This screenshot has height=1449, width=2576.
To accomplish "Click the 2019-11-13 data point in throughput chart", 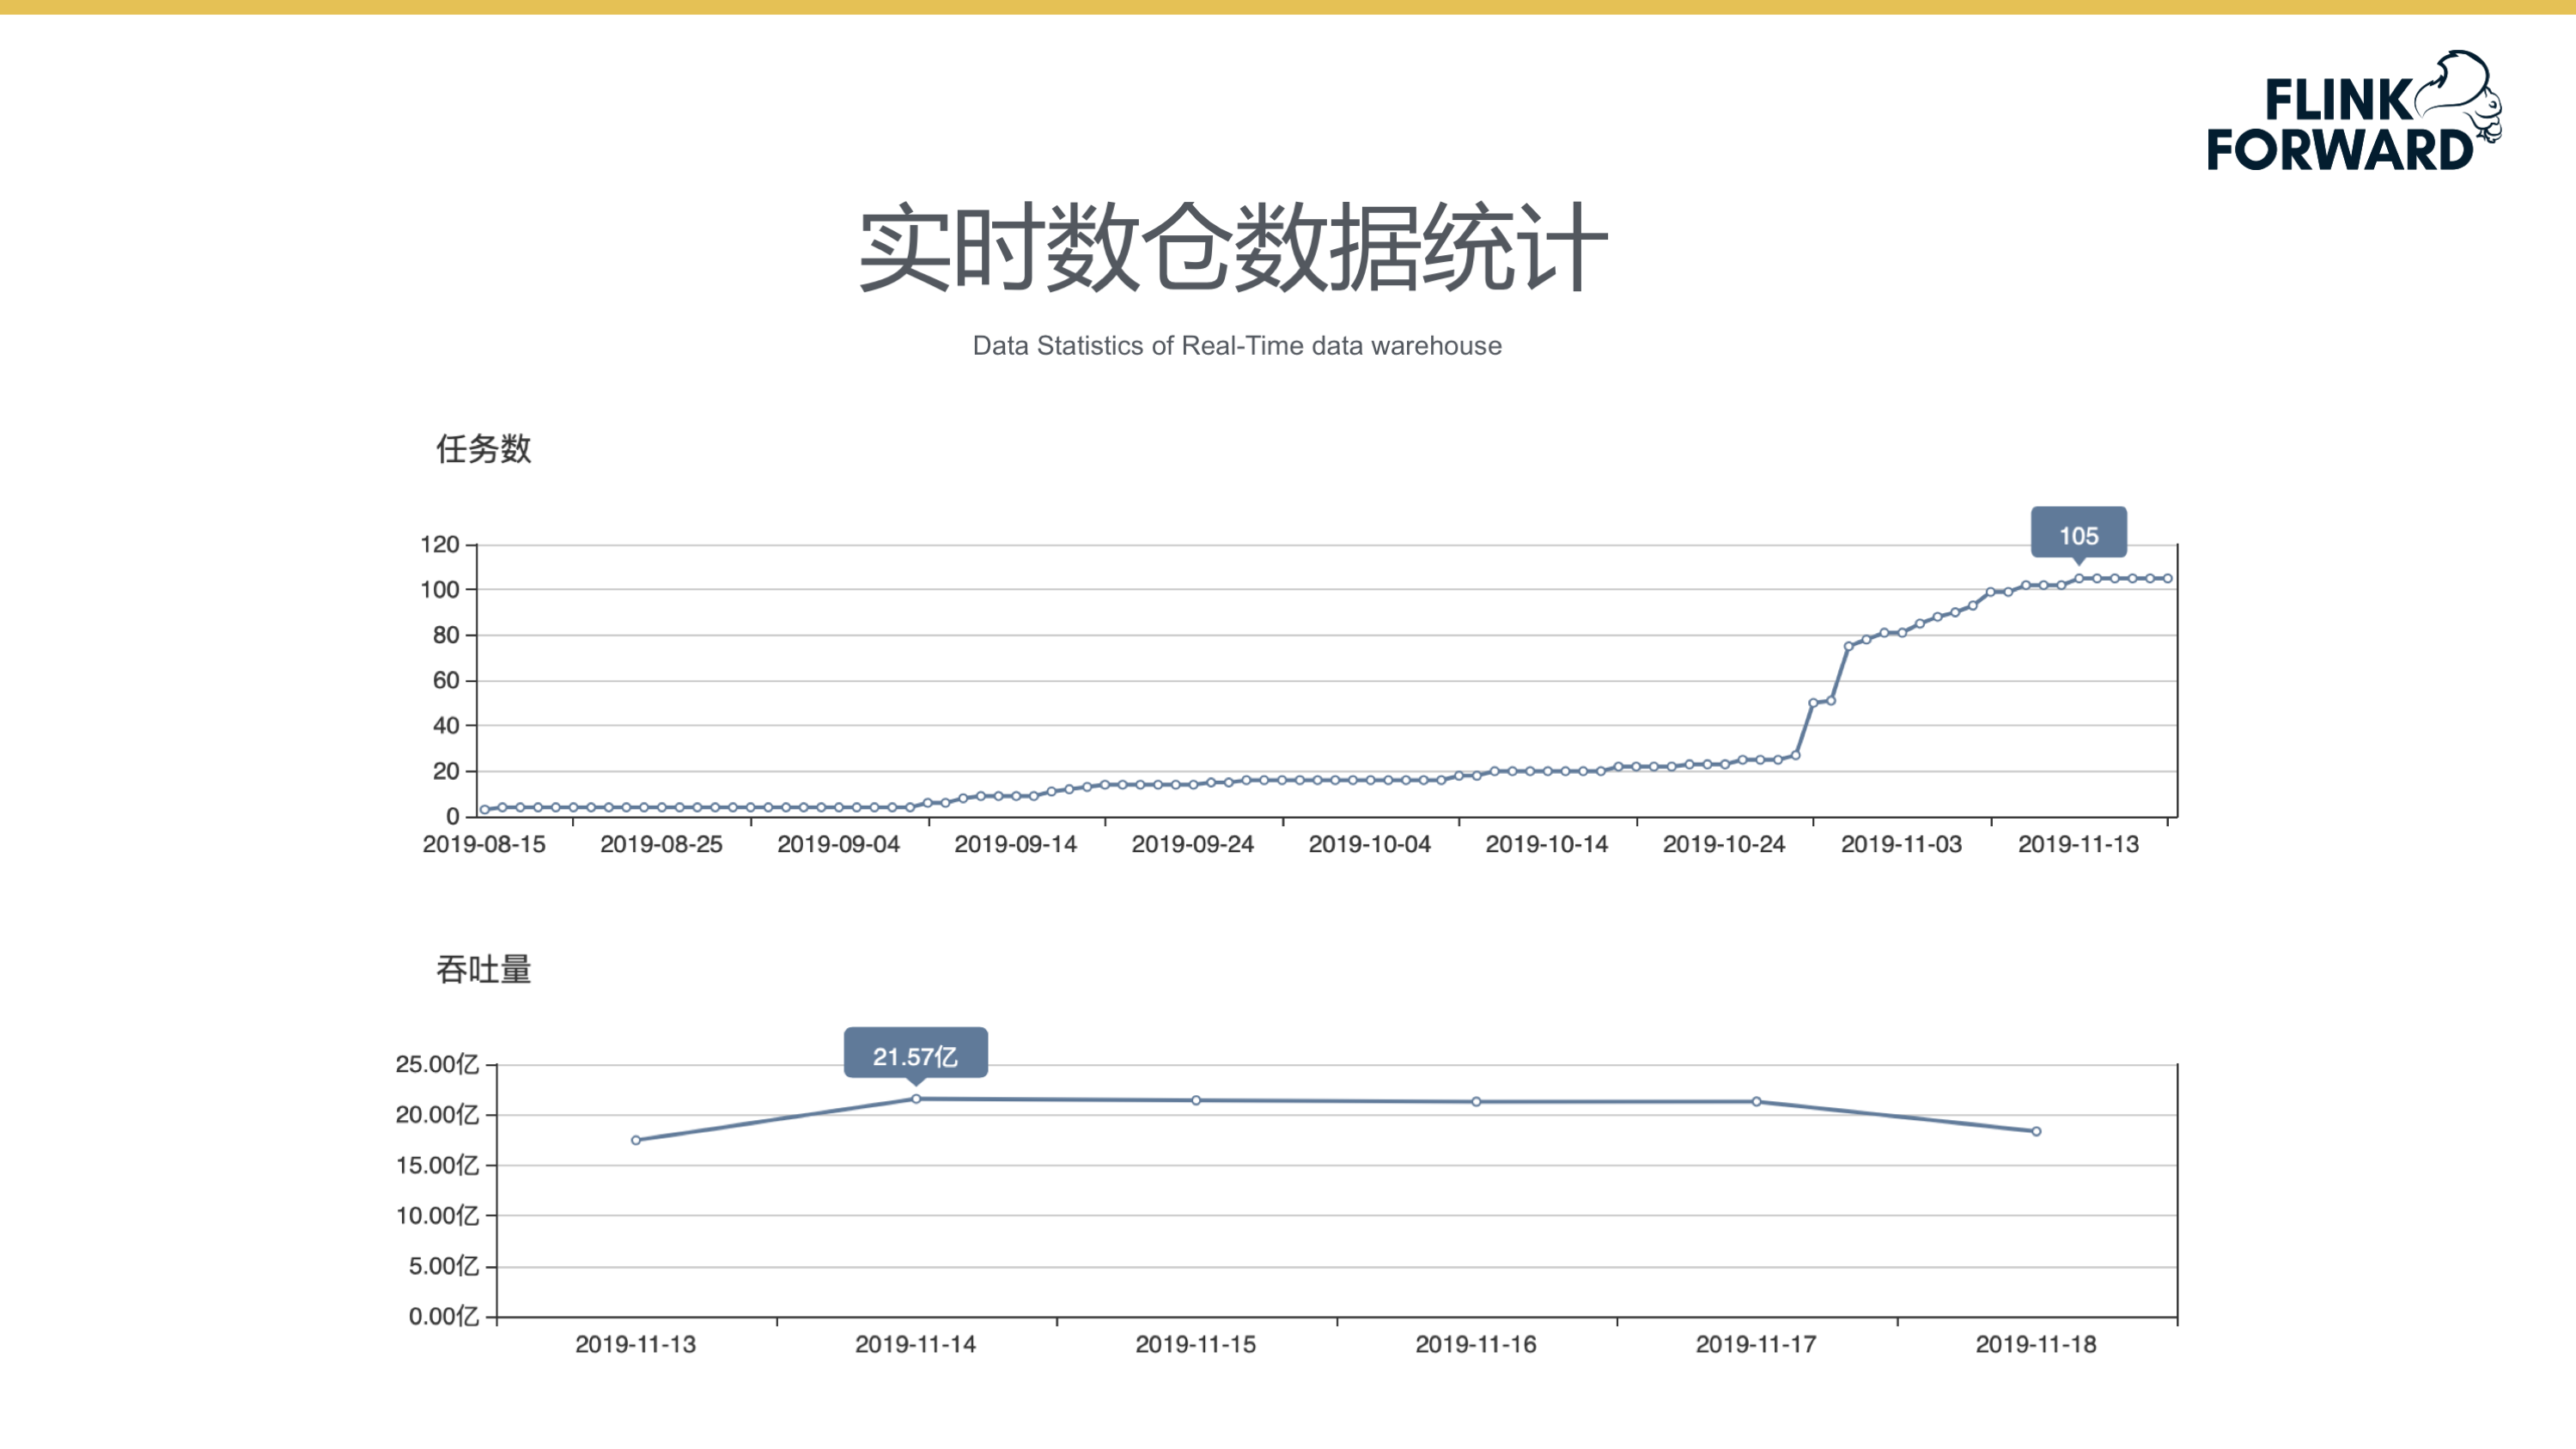I will coord(636,1140).
